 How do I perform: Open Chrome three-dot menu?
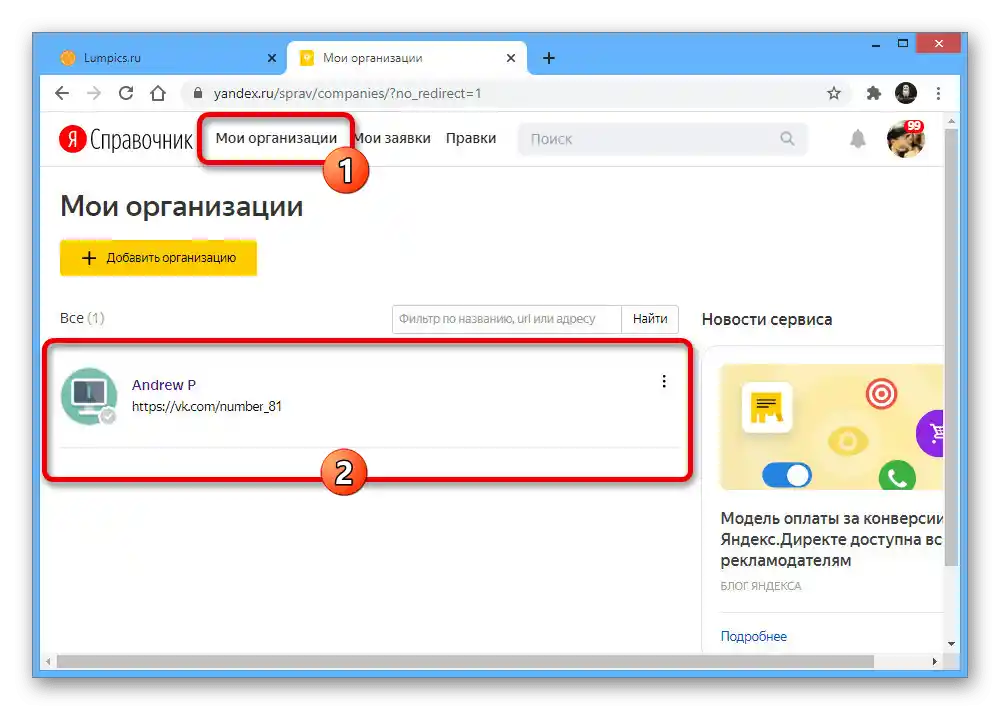938,93
